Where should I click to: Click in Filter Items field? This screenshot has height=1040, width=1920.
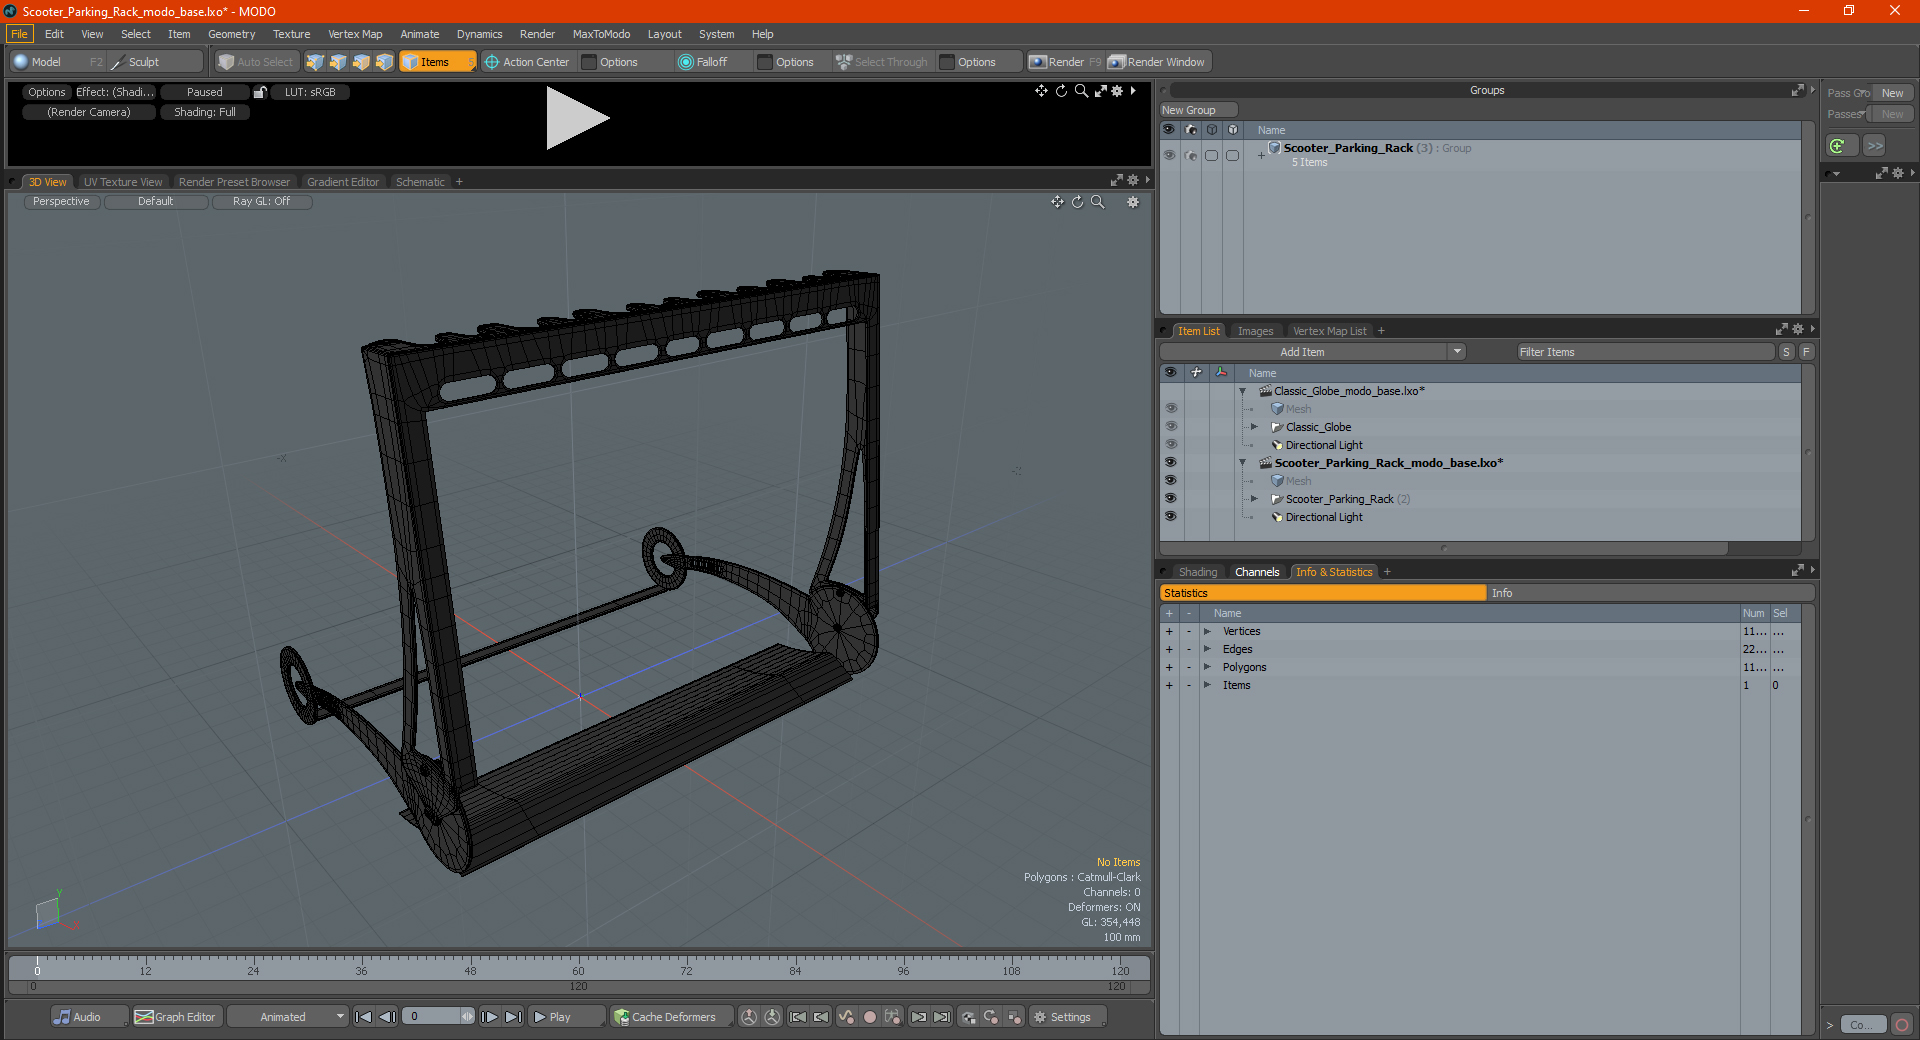point(1644,352)
